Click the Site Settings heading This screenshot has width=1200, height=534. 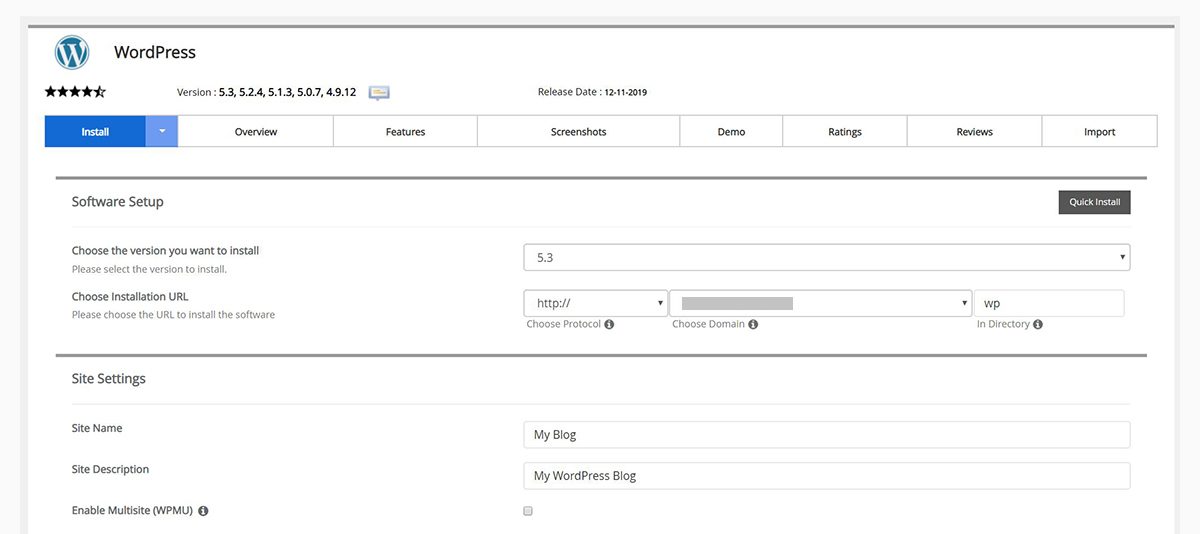click(x=108, y=379)
